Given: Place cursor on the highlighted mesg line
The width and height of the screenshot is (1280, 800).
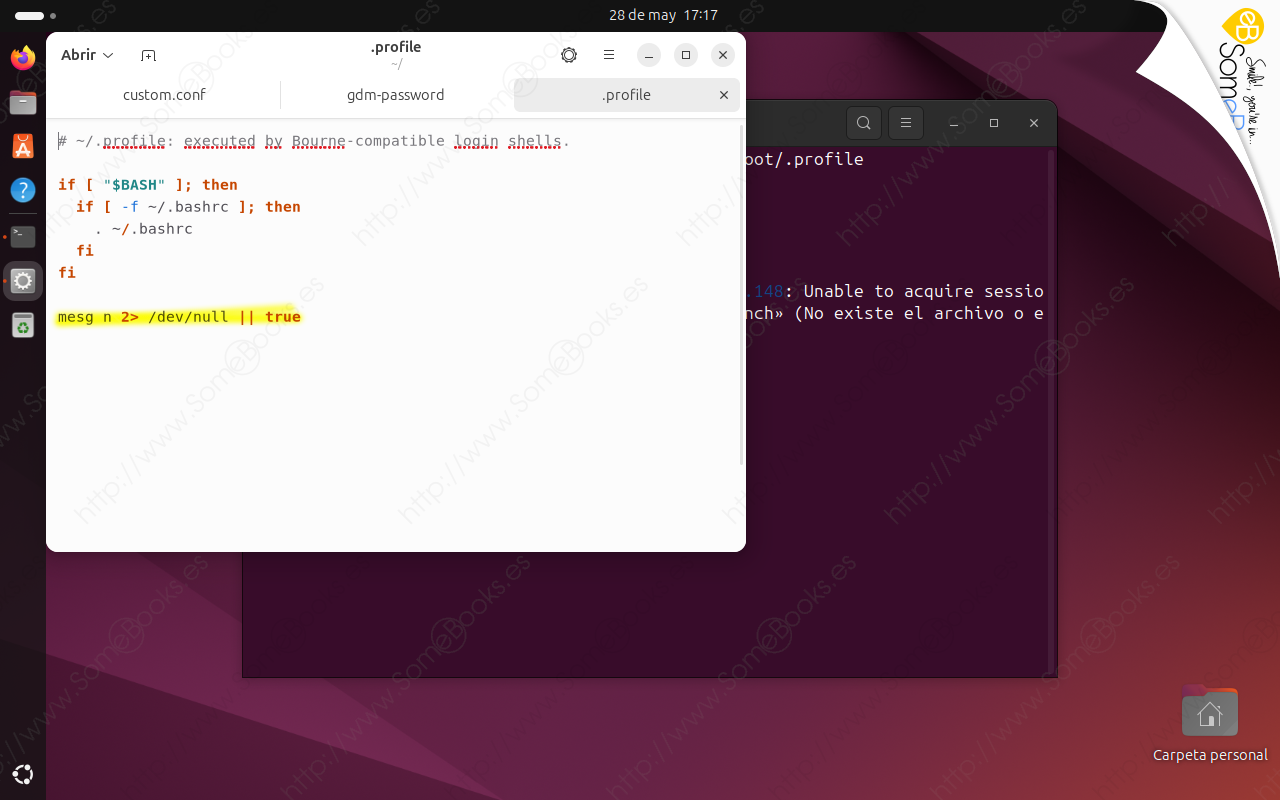Looking at the screenshot, I should [178, 316].
